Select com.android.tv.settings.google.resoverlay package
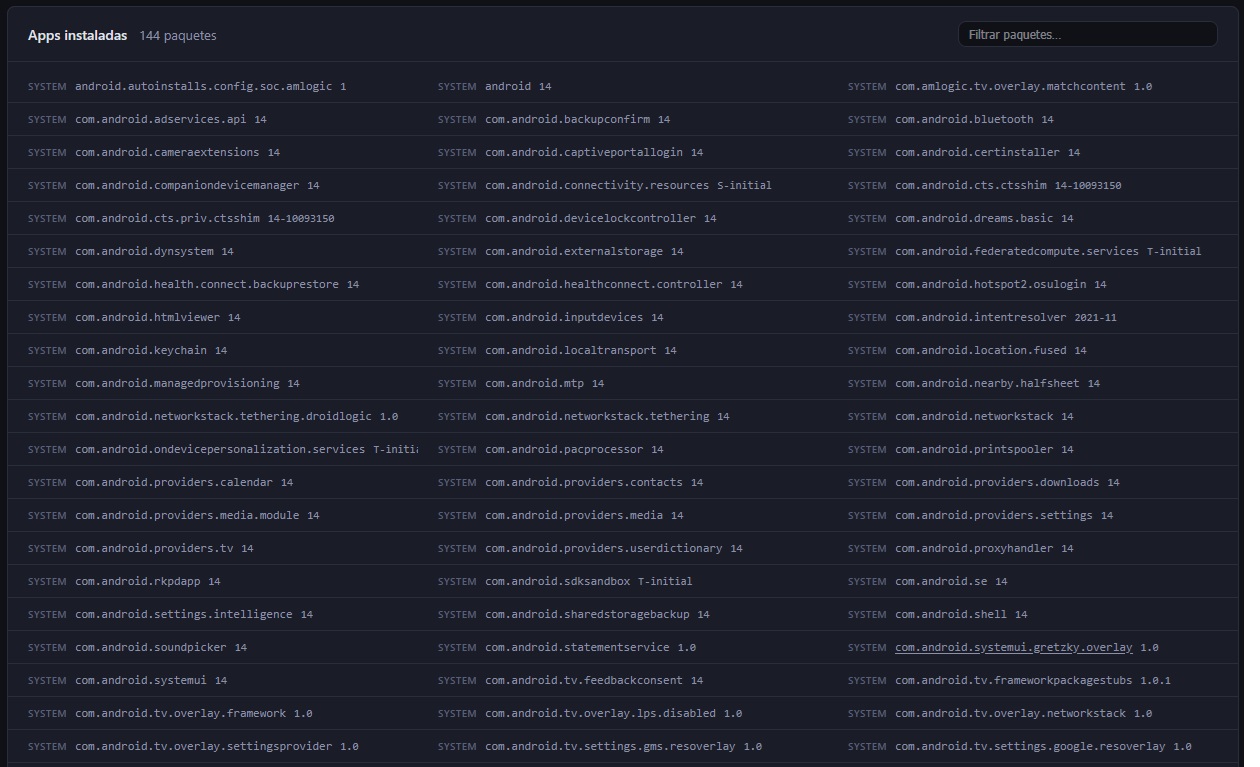Screen dimensions: 1260x767 pos(1030,746)
